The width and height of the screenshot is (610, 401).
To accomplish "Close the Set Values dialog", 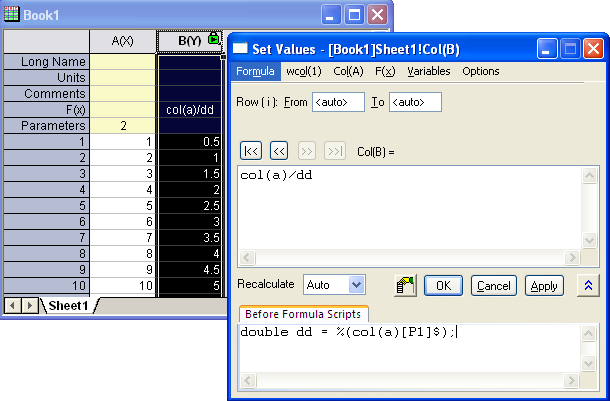I will click(x=594, y=49).
